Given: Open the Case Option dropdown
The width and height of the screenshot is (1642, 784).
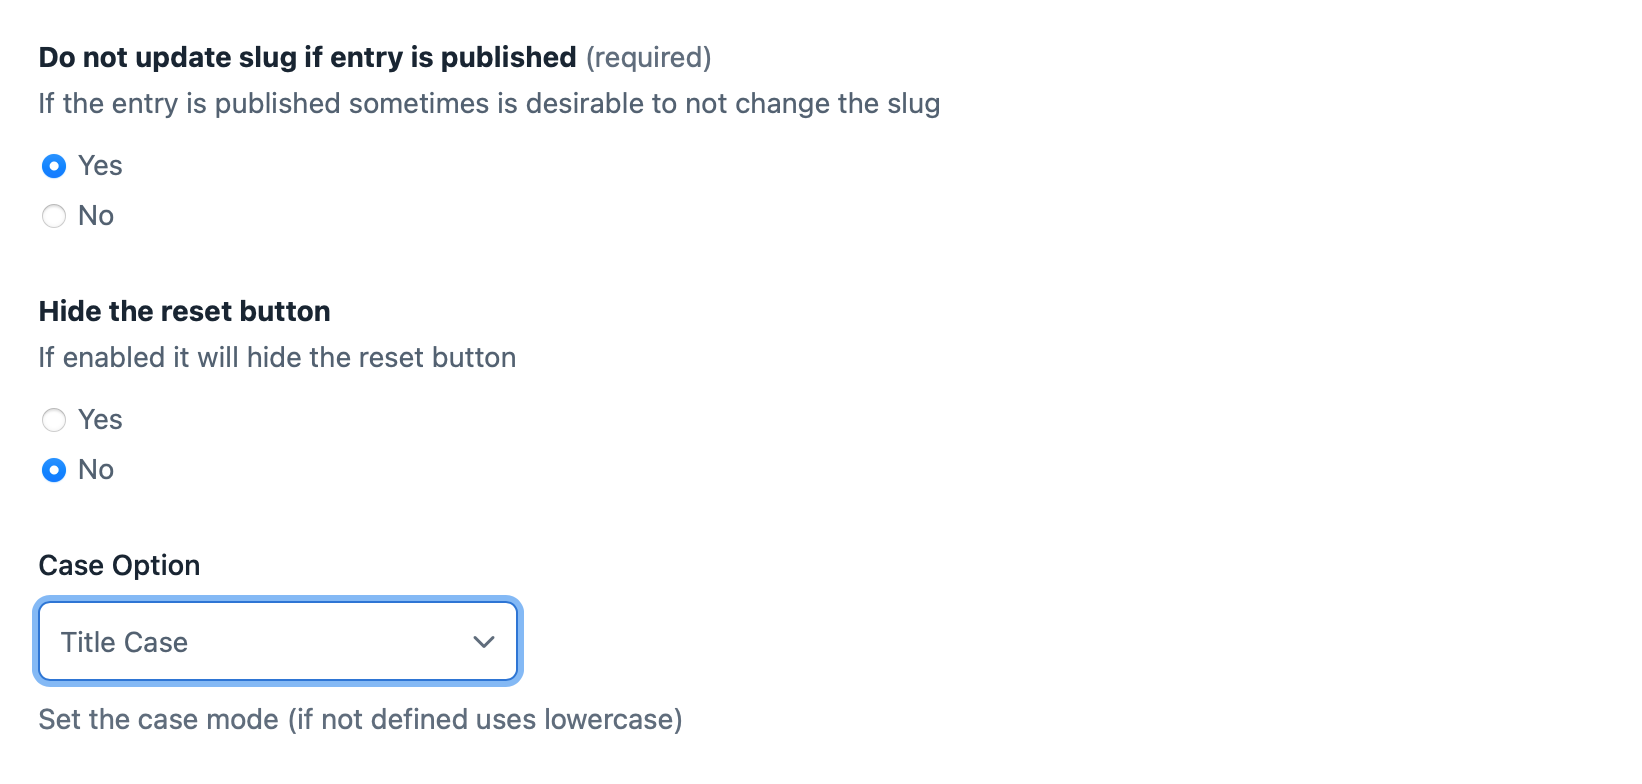Looking at the screenshot, I should [278, 642].
